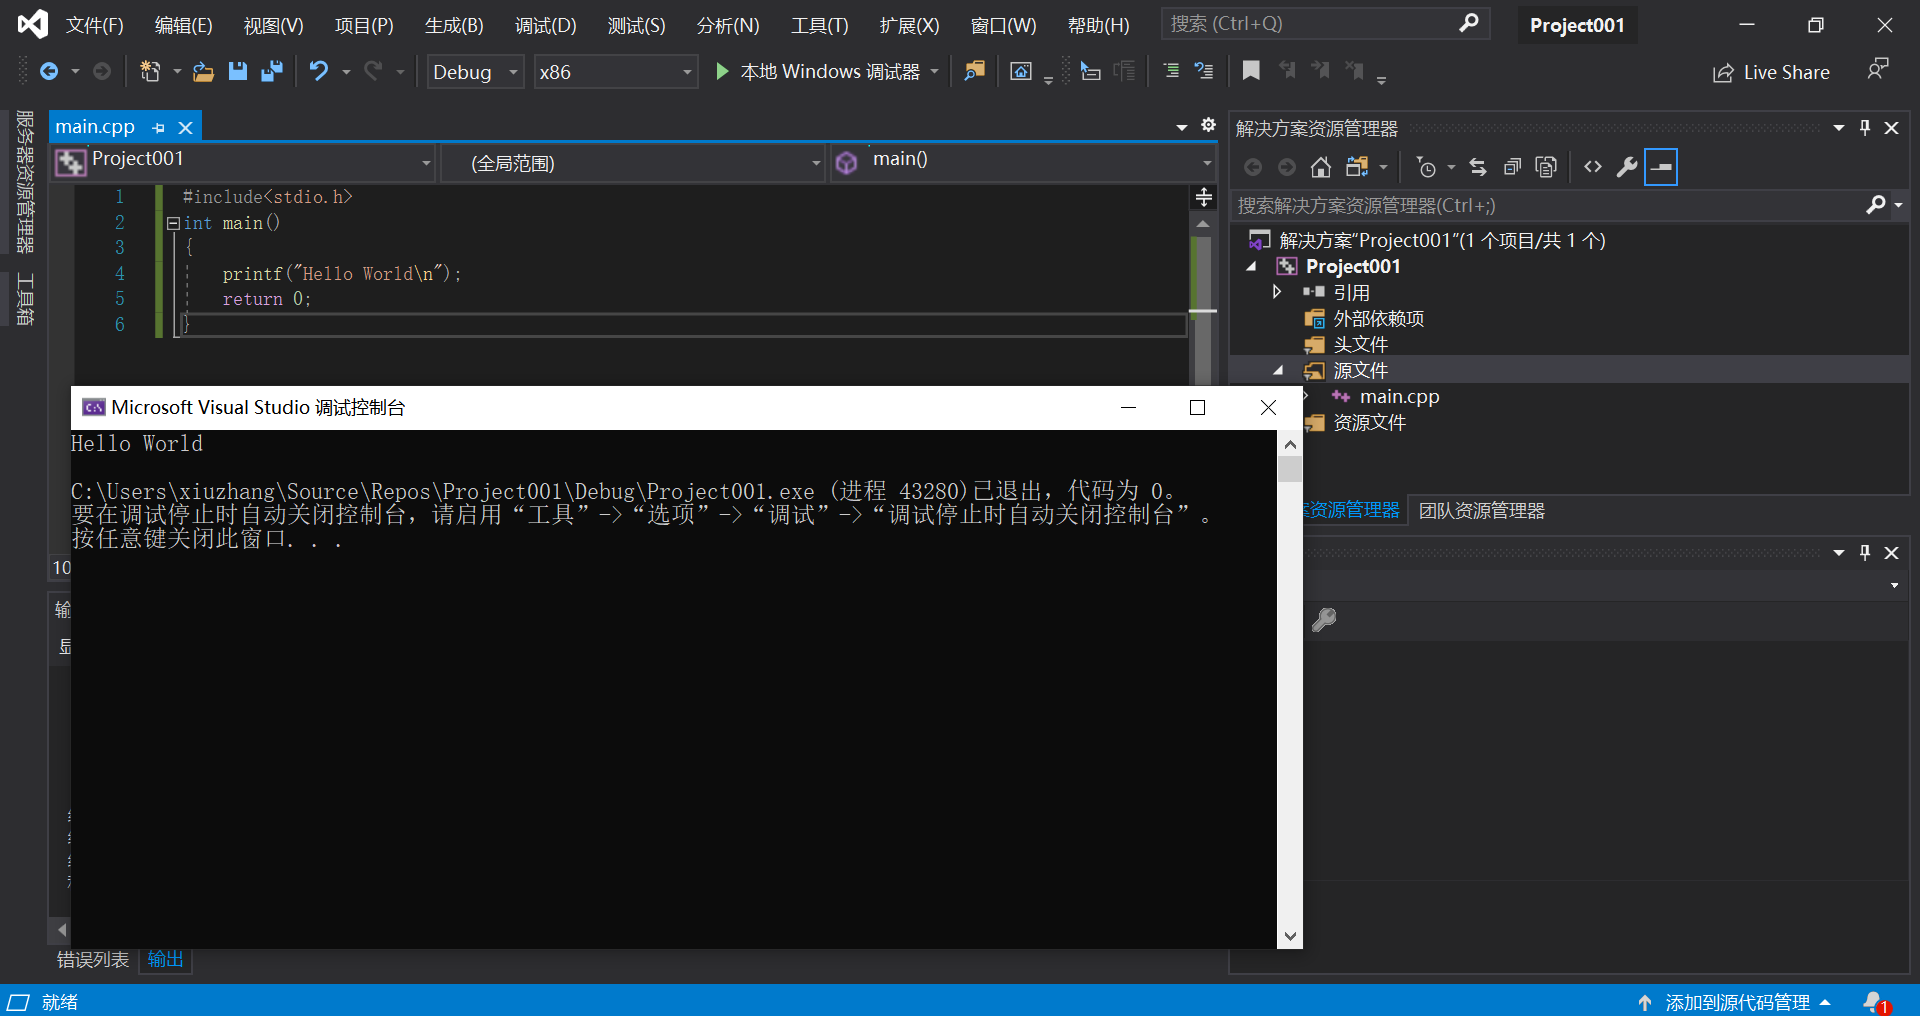Open the 服务器资源管理器 side tab
The width and height of the screenshot is (1920, 1016).
coord(25,182)
